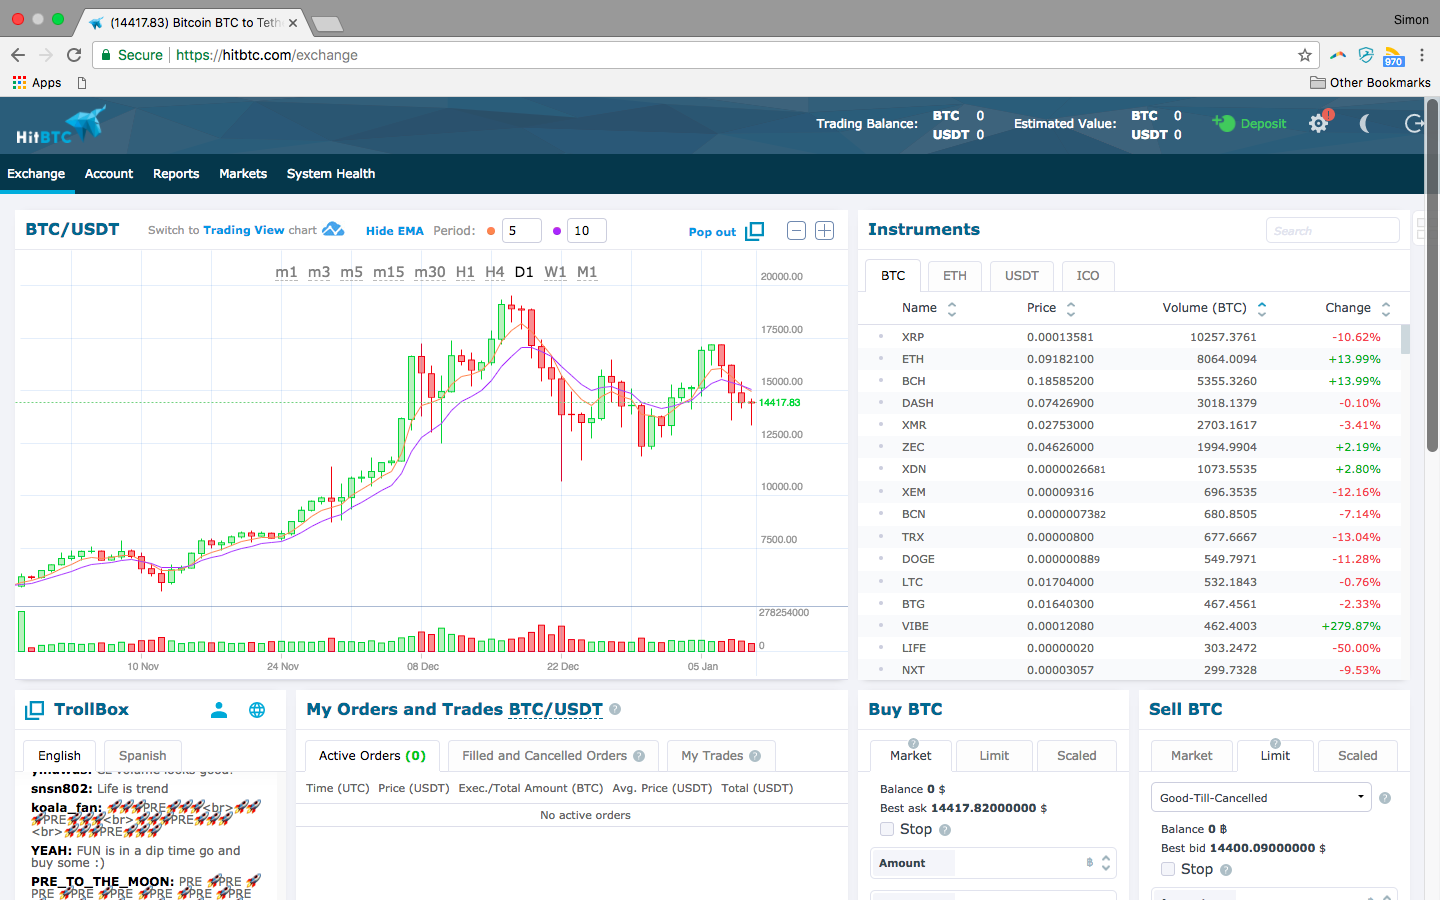Click instruments list scrollbar thumb
The width and height of the screenshot is (1440, 900).
point(1405,339)
